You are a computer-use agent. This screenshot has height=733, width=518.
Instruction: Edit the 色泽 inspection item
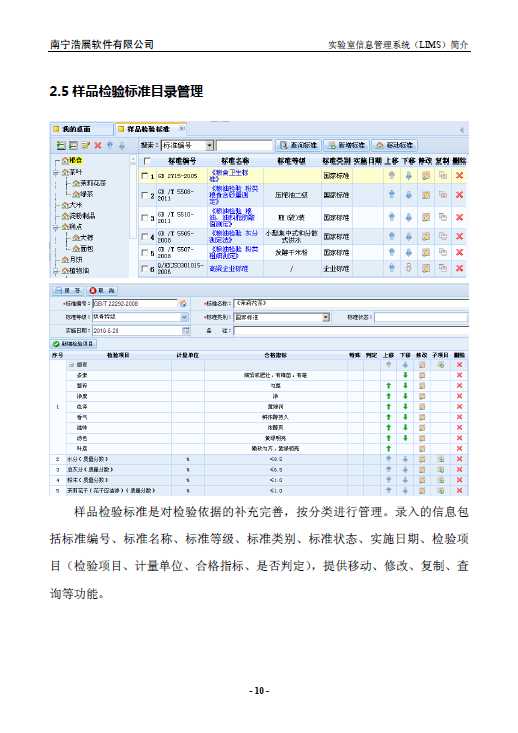(422, 407)
